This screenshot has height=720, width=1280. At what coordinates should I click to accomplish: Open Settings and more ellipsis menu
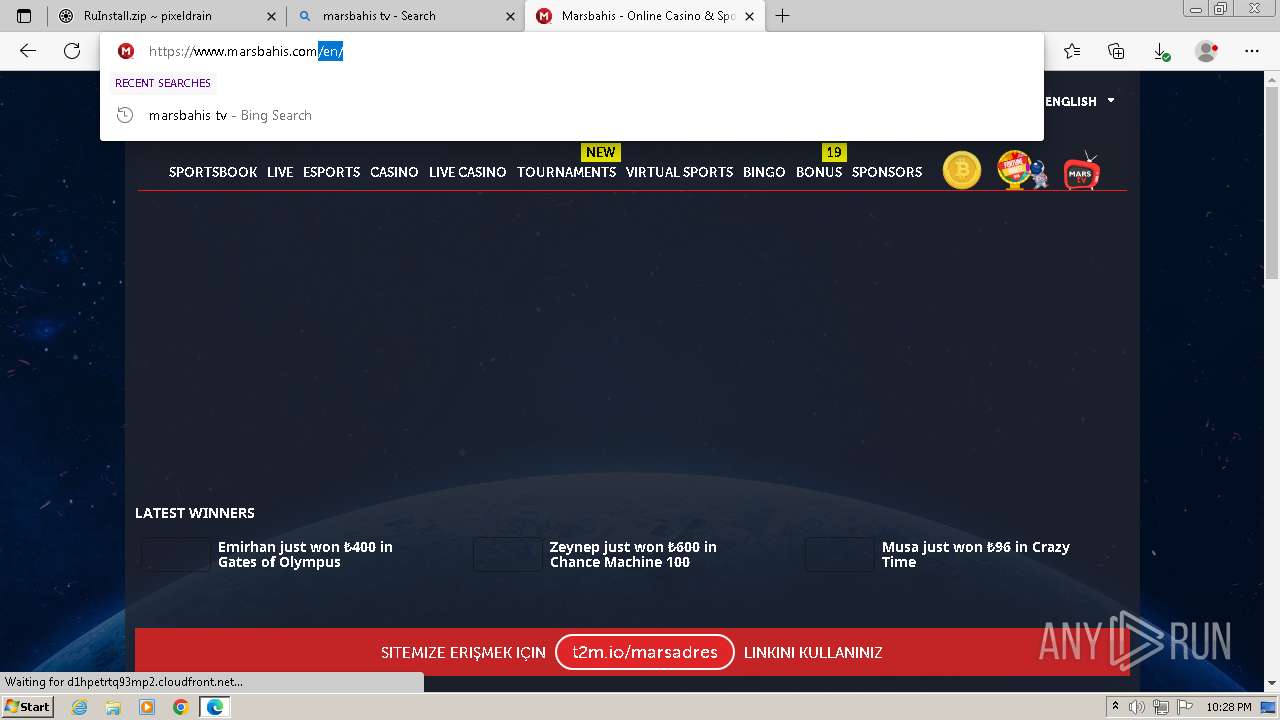click(1252, 51)
